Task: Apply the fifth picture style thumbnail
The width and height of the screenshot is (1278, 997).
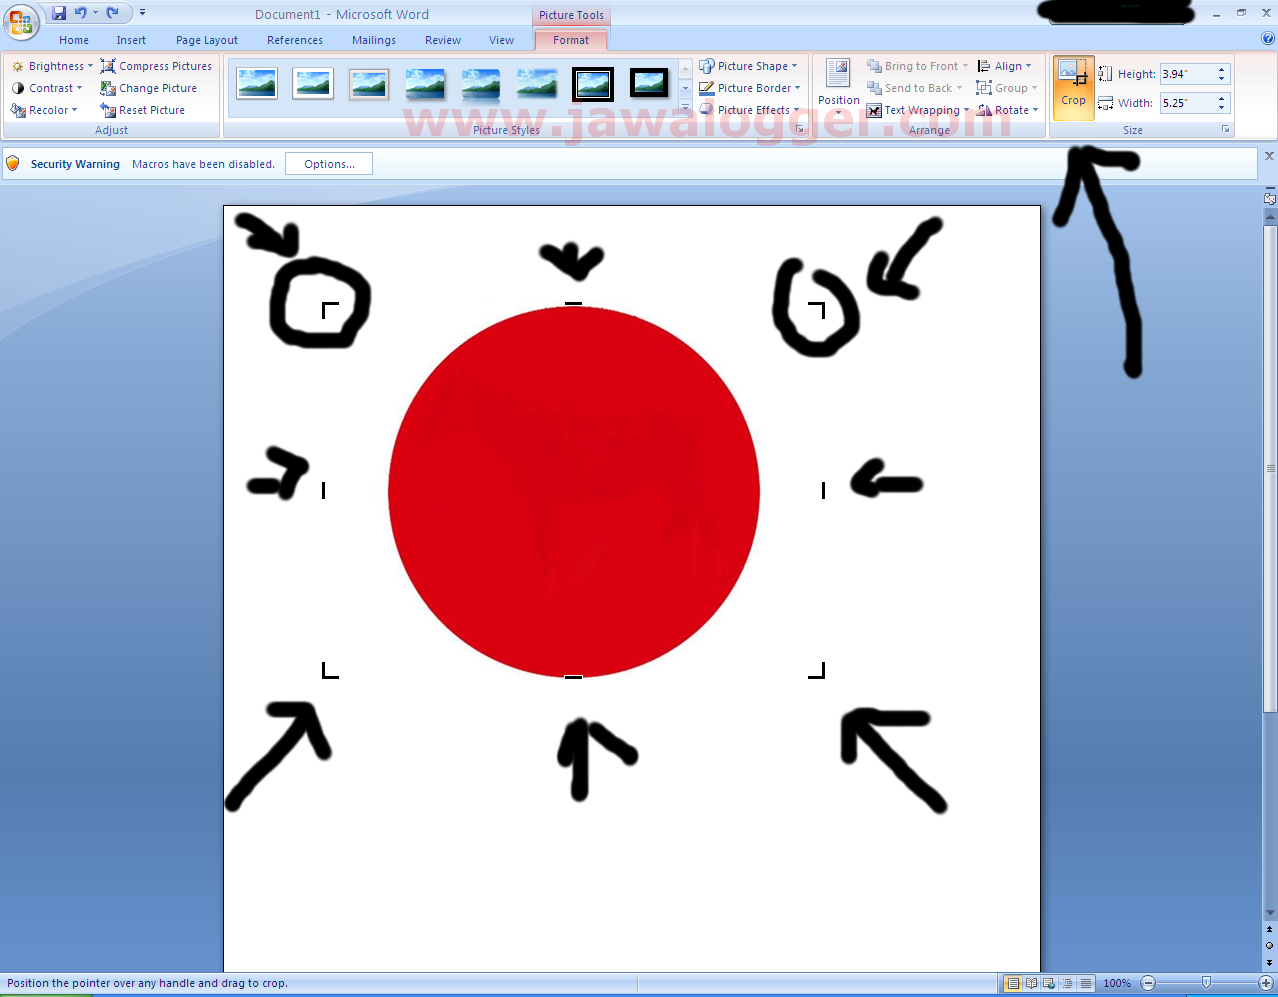Action: coord(481,84)
